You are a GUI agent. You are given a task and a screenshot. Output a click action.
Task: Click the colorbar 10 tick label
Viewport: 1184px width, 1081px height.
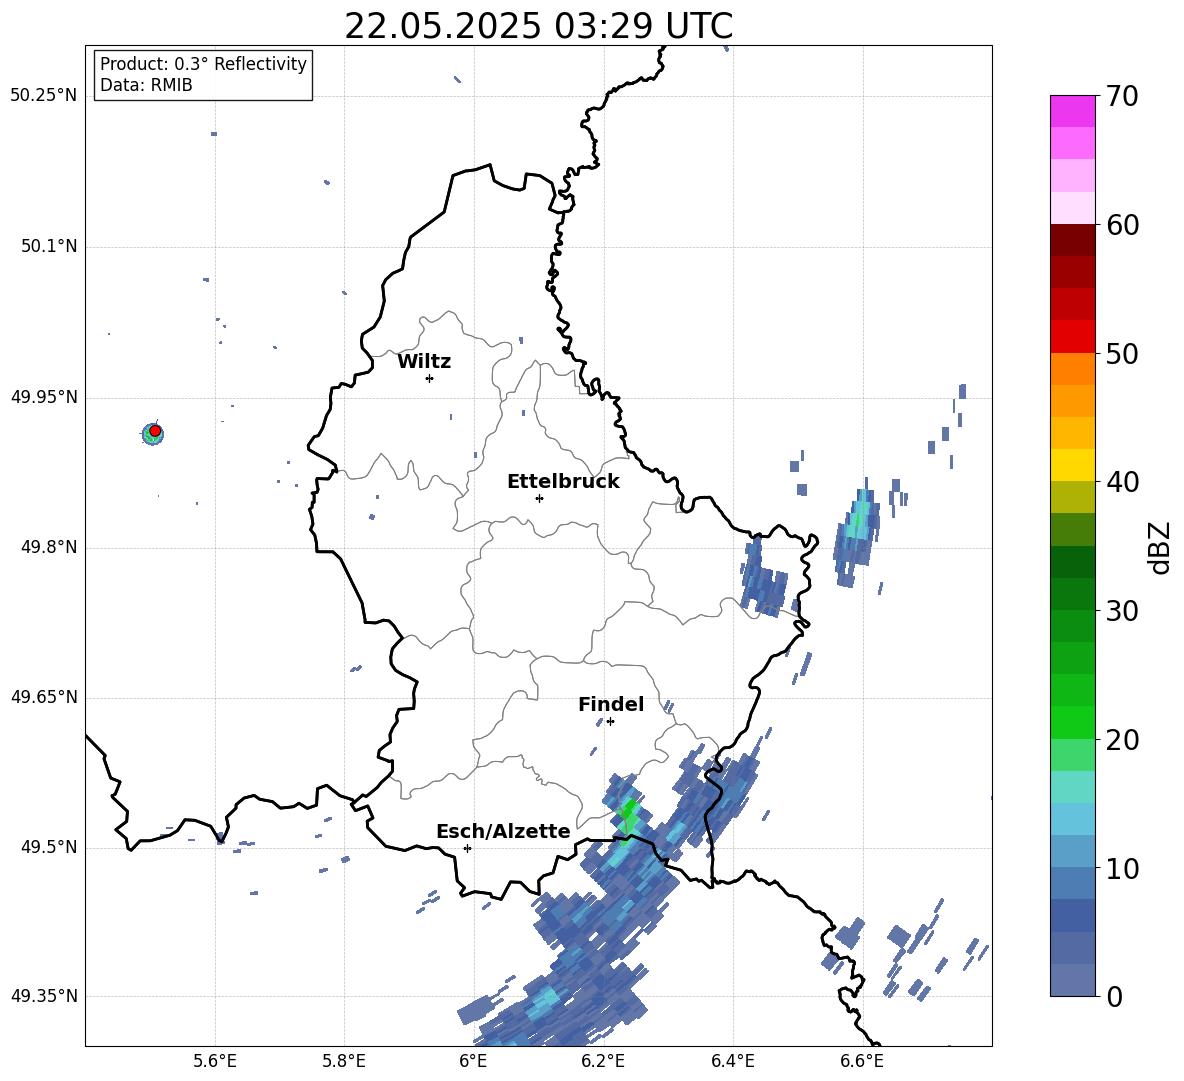pos(1122,868)
